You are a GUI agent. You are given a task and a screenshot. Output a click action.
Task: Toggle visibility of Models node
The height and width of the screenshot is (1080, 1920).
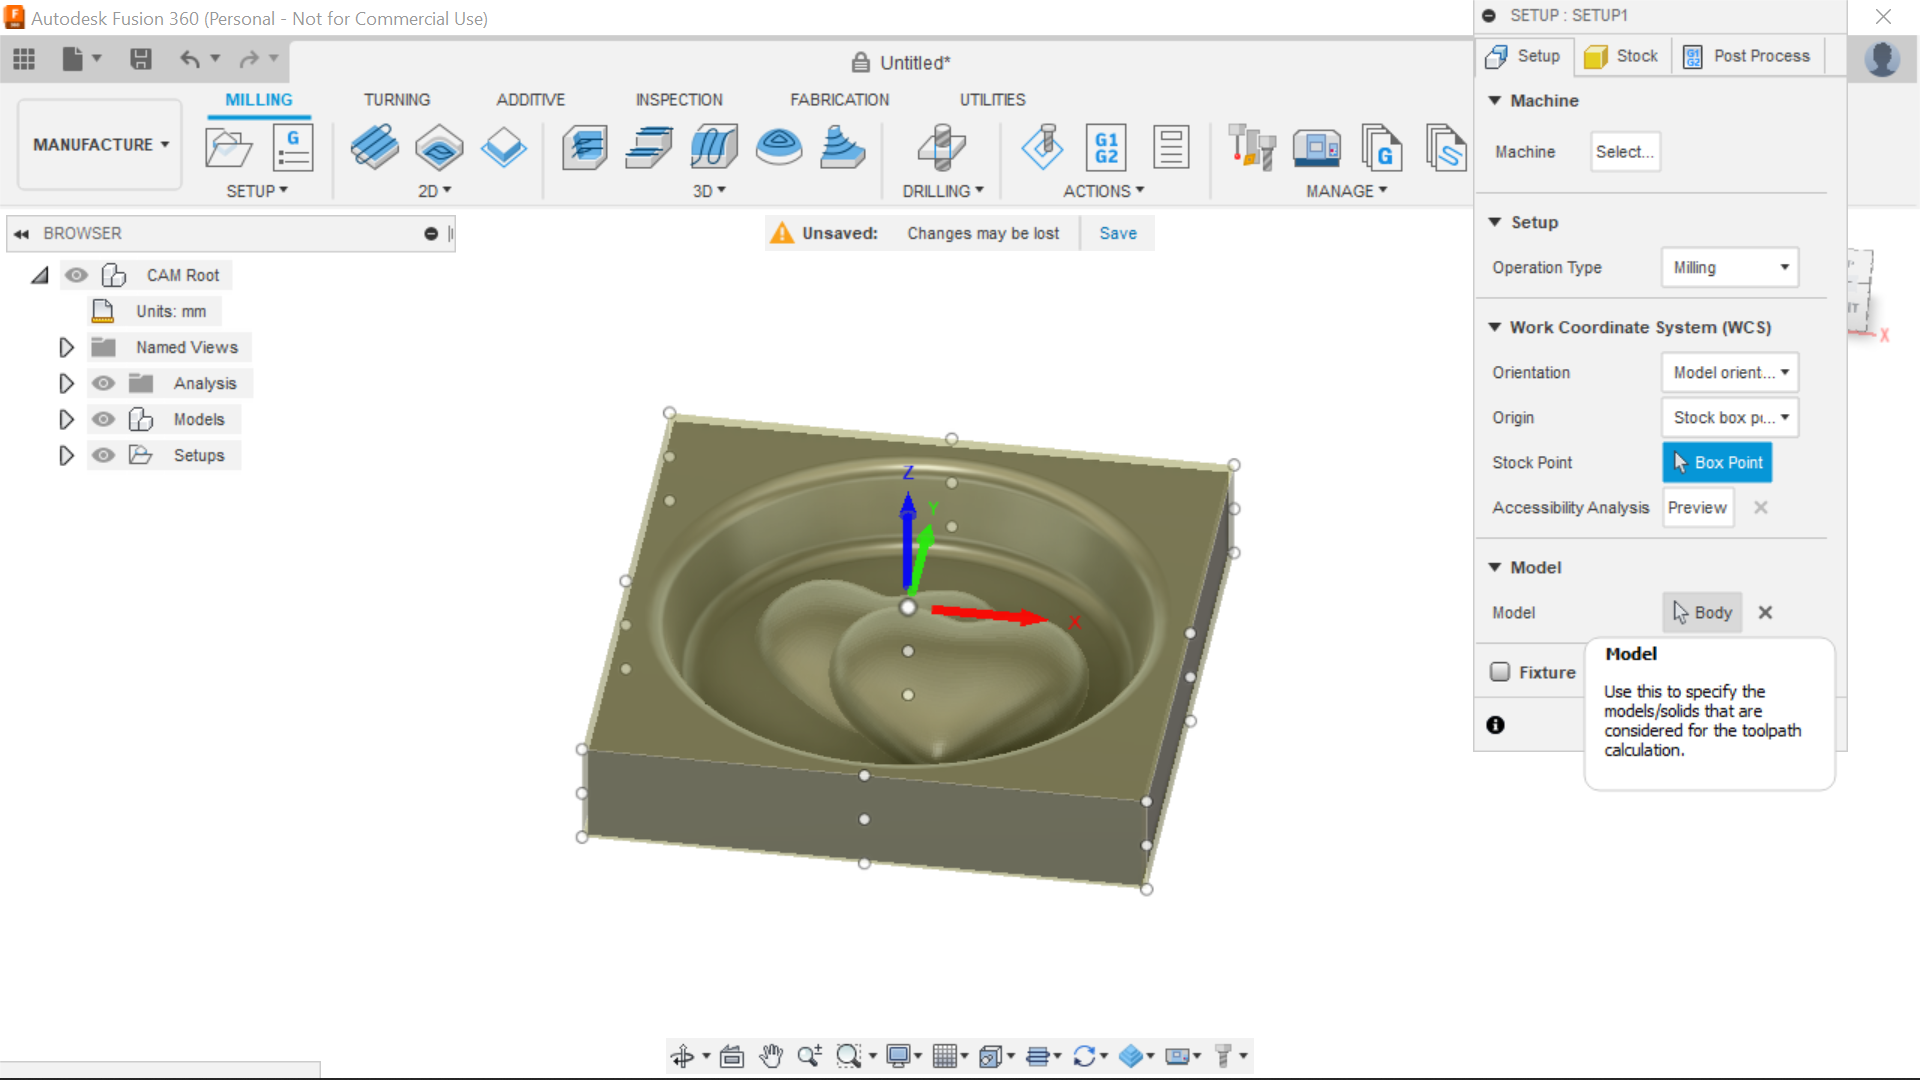pos(103,419)
